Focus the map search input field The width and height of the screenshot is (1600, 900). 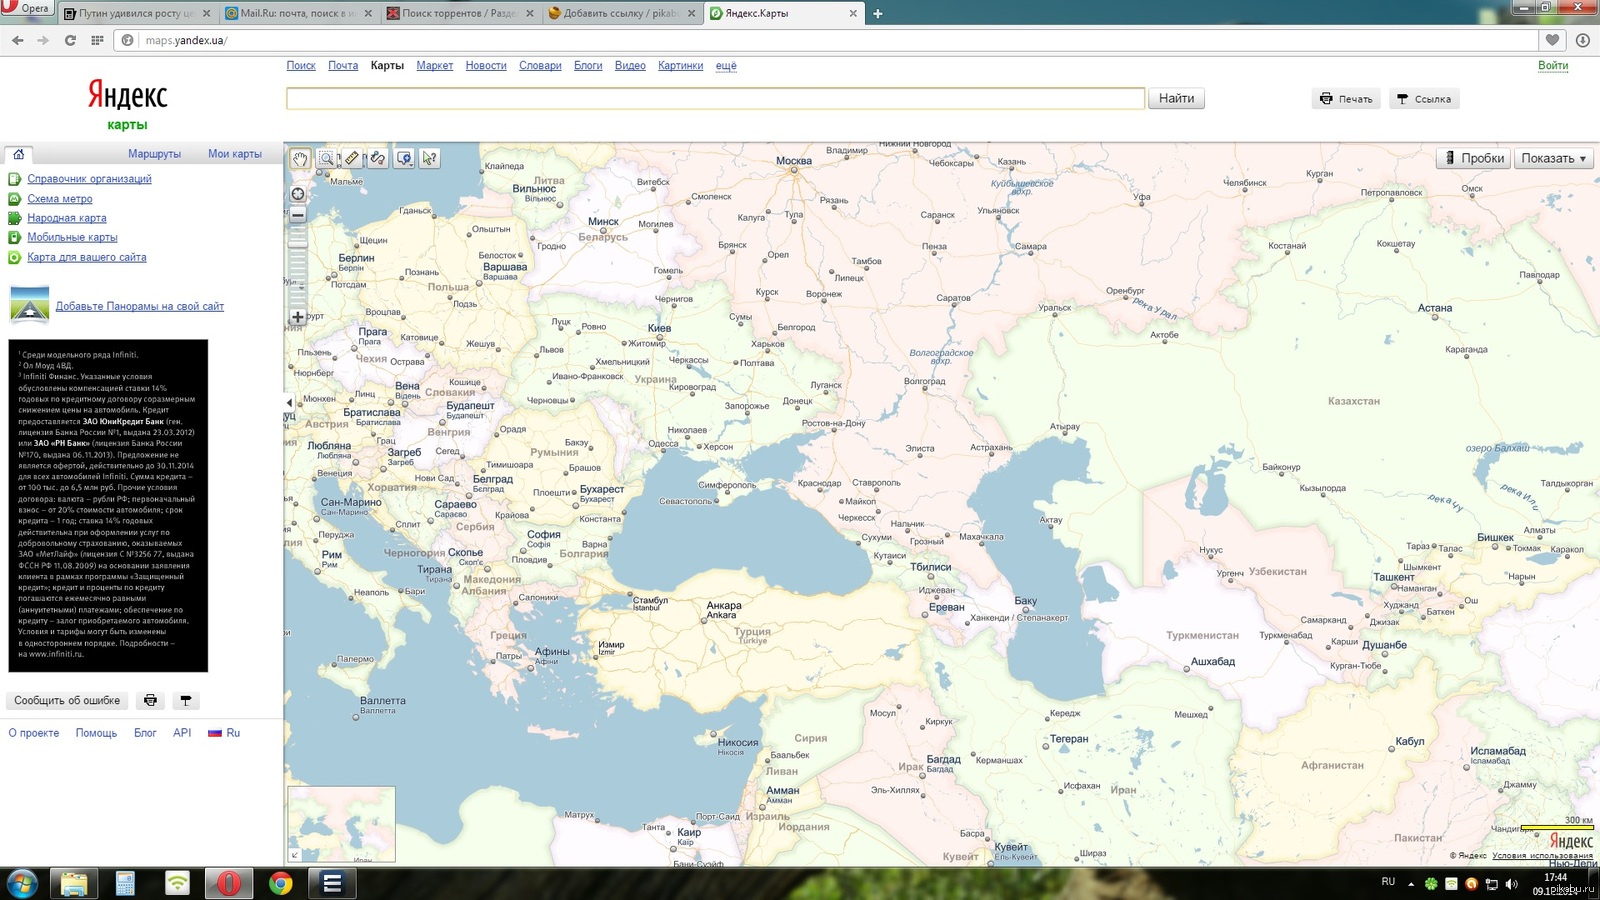(x=715, y=98)
